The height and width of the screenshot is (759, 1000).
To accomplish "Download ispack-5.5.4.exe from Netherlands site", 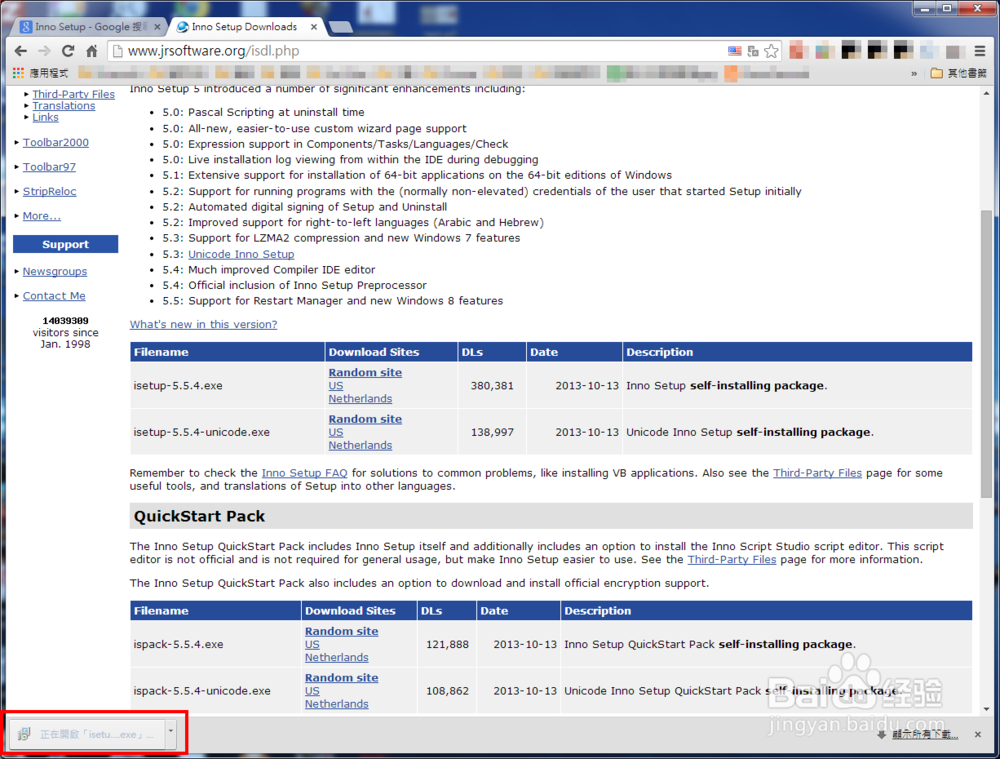I will [337, 658].
